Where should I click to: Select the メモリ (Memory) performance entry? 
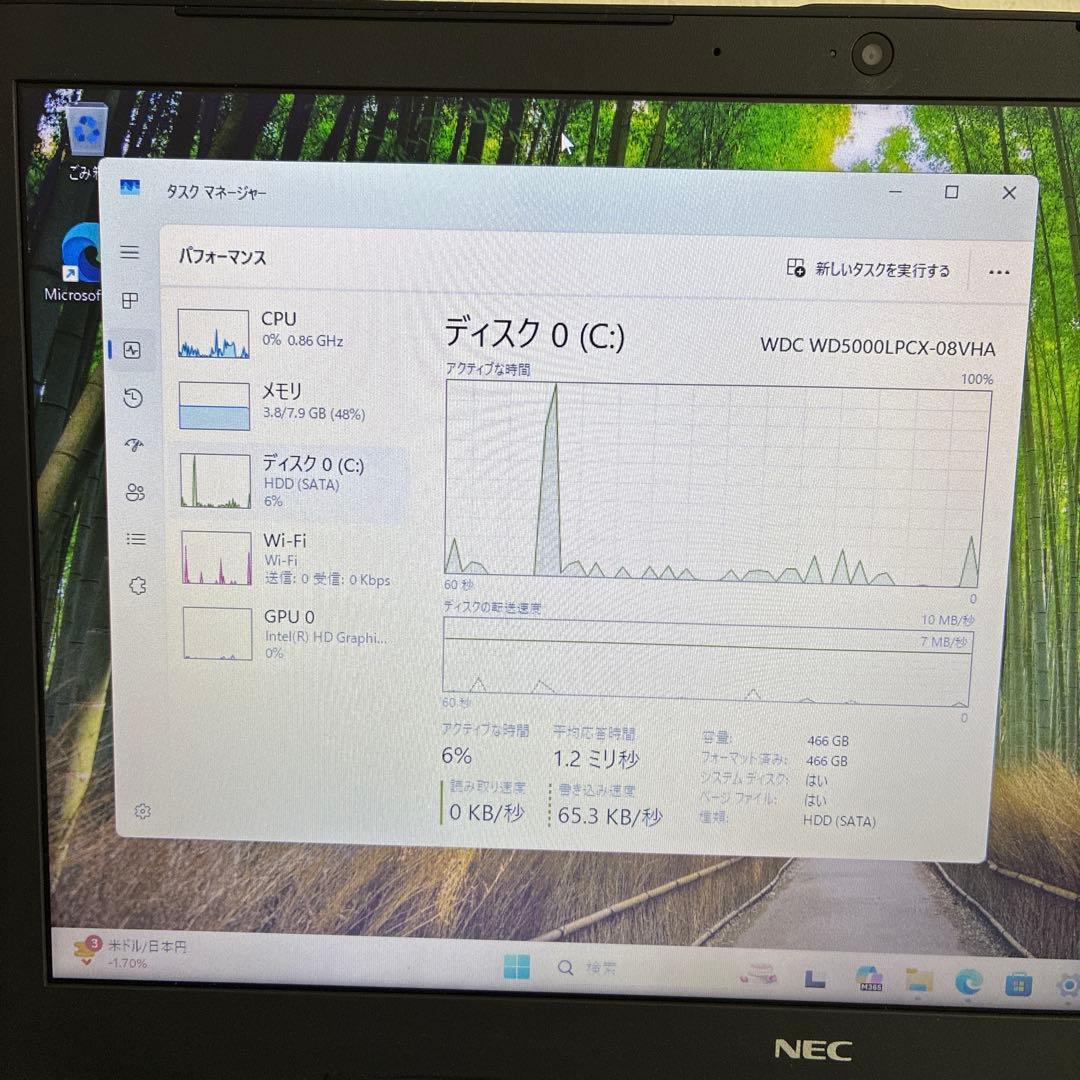pos(280,402)
